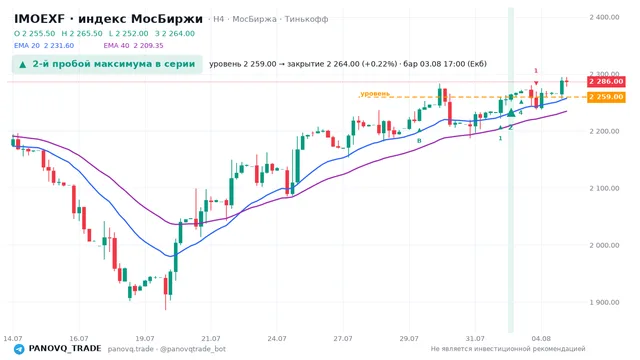Click the 04.08 date on the time axis
The width and height of the screenshot is (640, 360).
(541, 338)
